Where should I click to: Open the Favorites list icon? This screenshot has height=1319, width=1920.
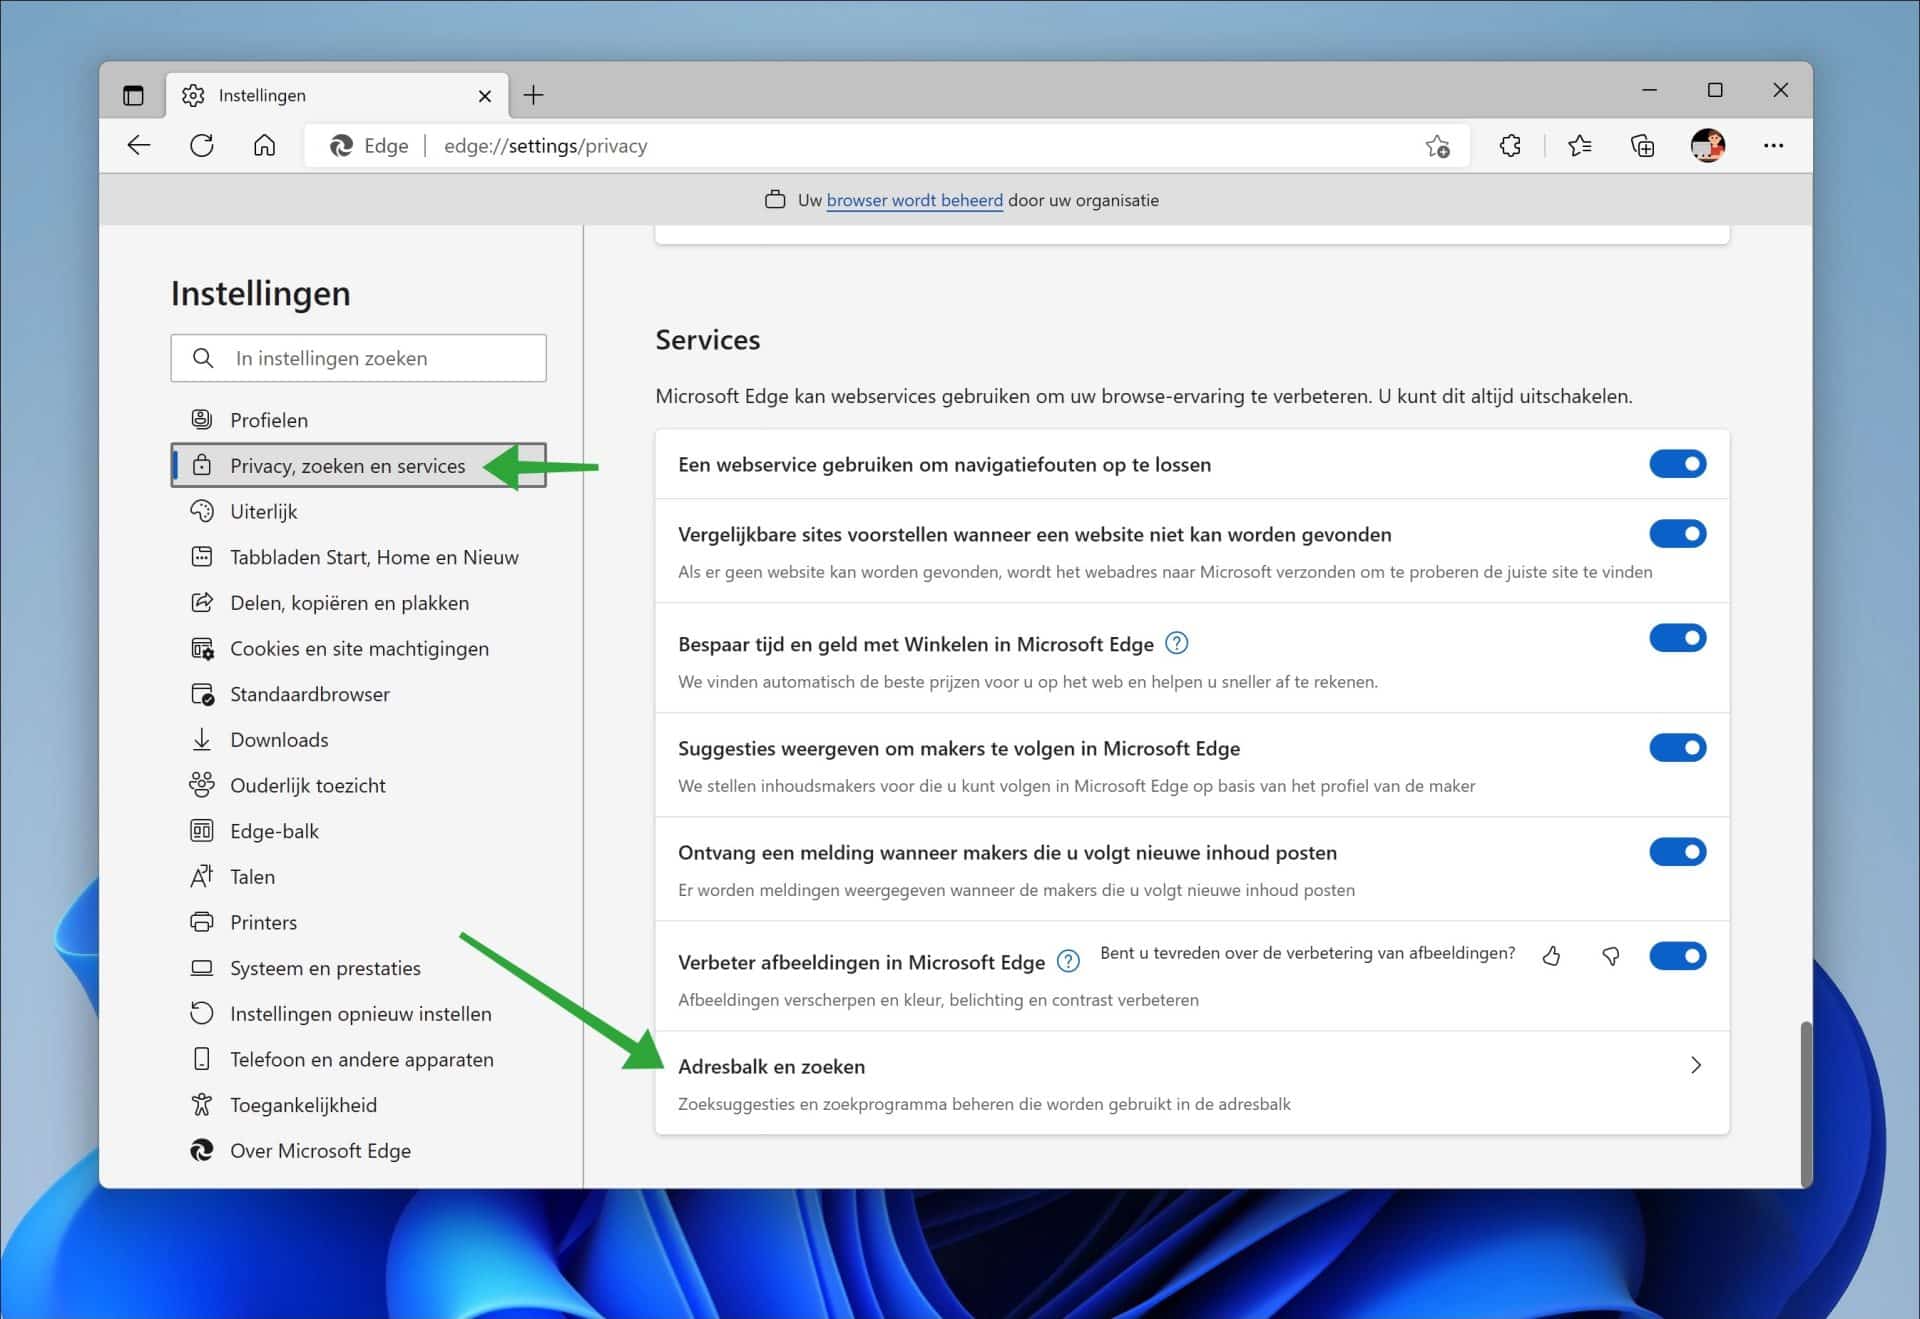[x=1579, y=145]
